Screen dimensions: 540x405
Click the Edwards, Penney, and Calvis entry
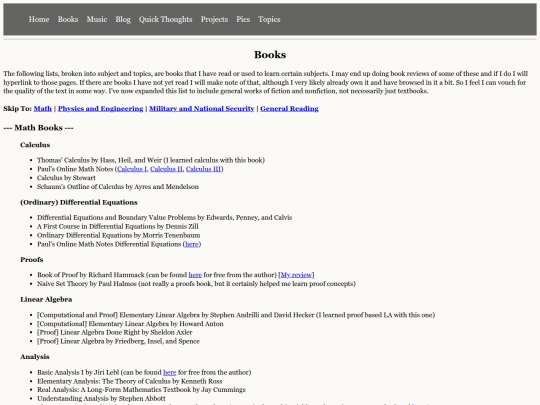click(x=165, y=218)
